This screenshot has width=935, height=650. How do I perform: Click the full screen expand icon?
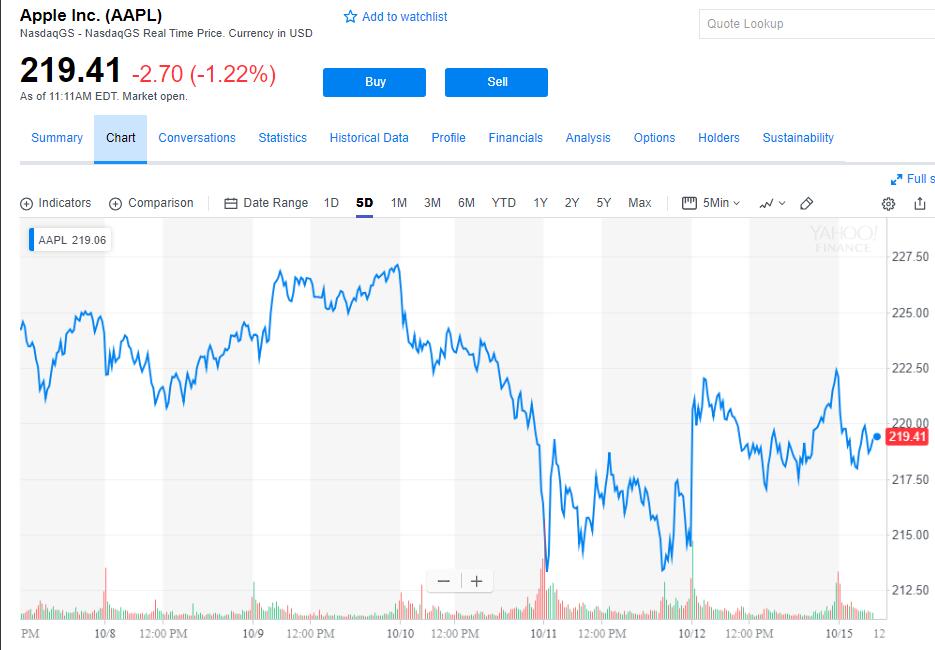(896, 179)
